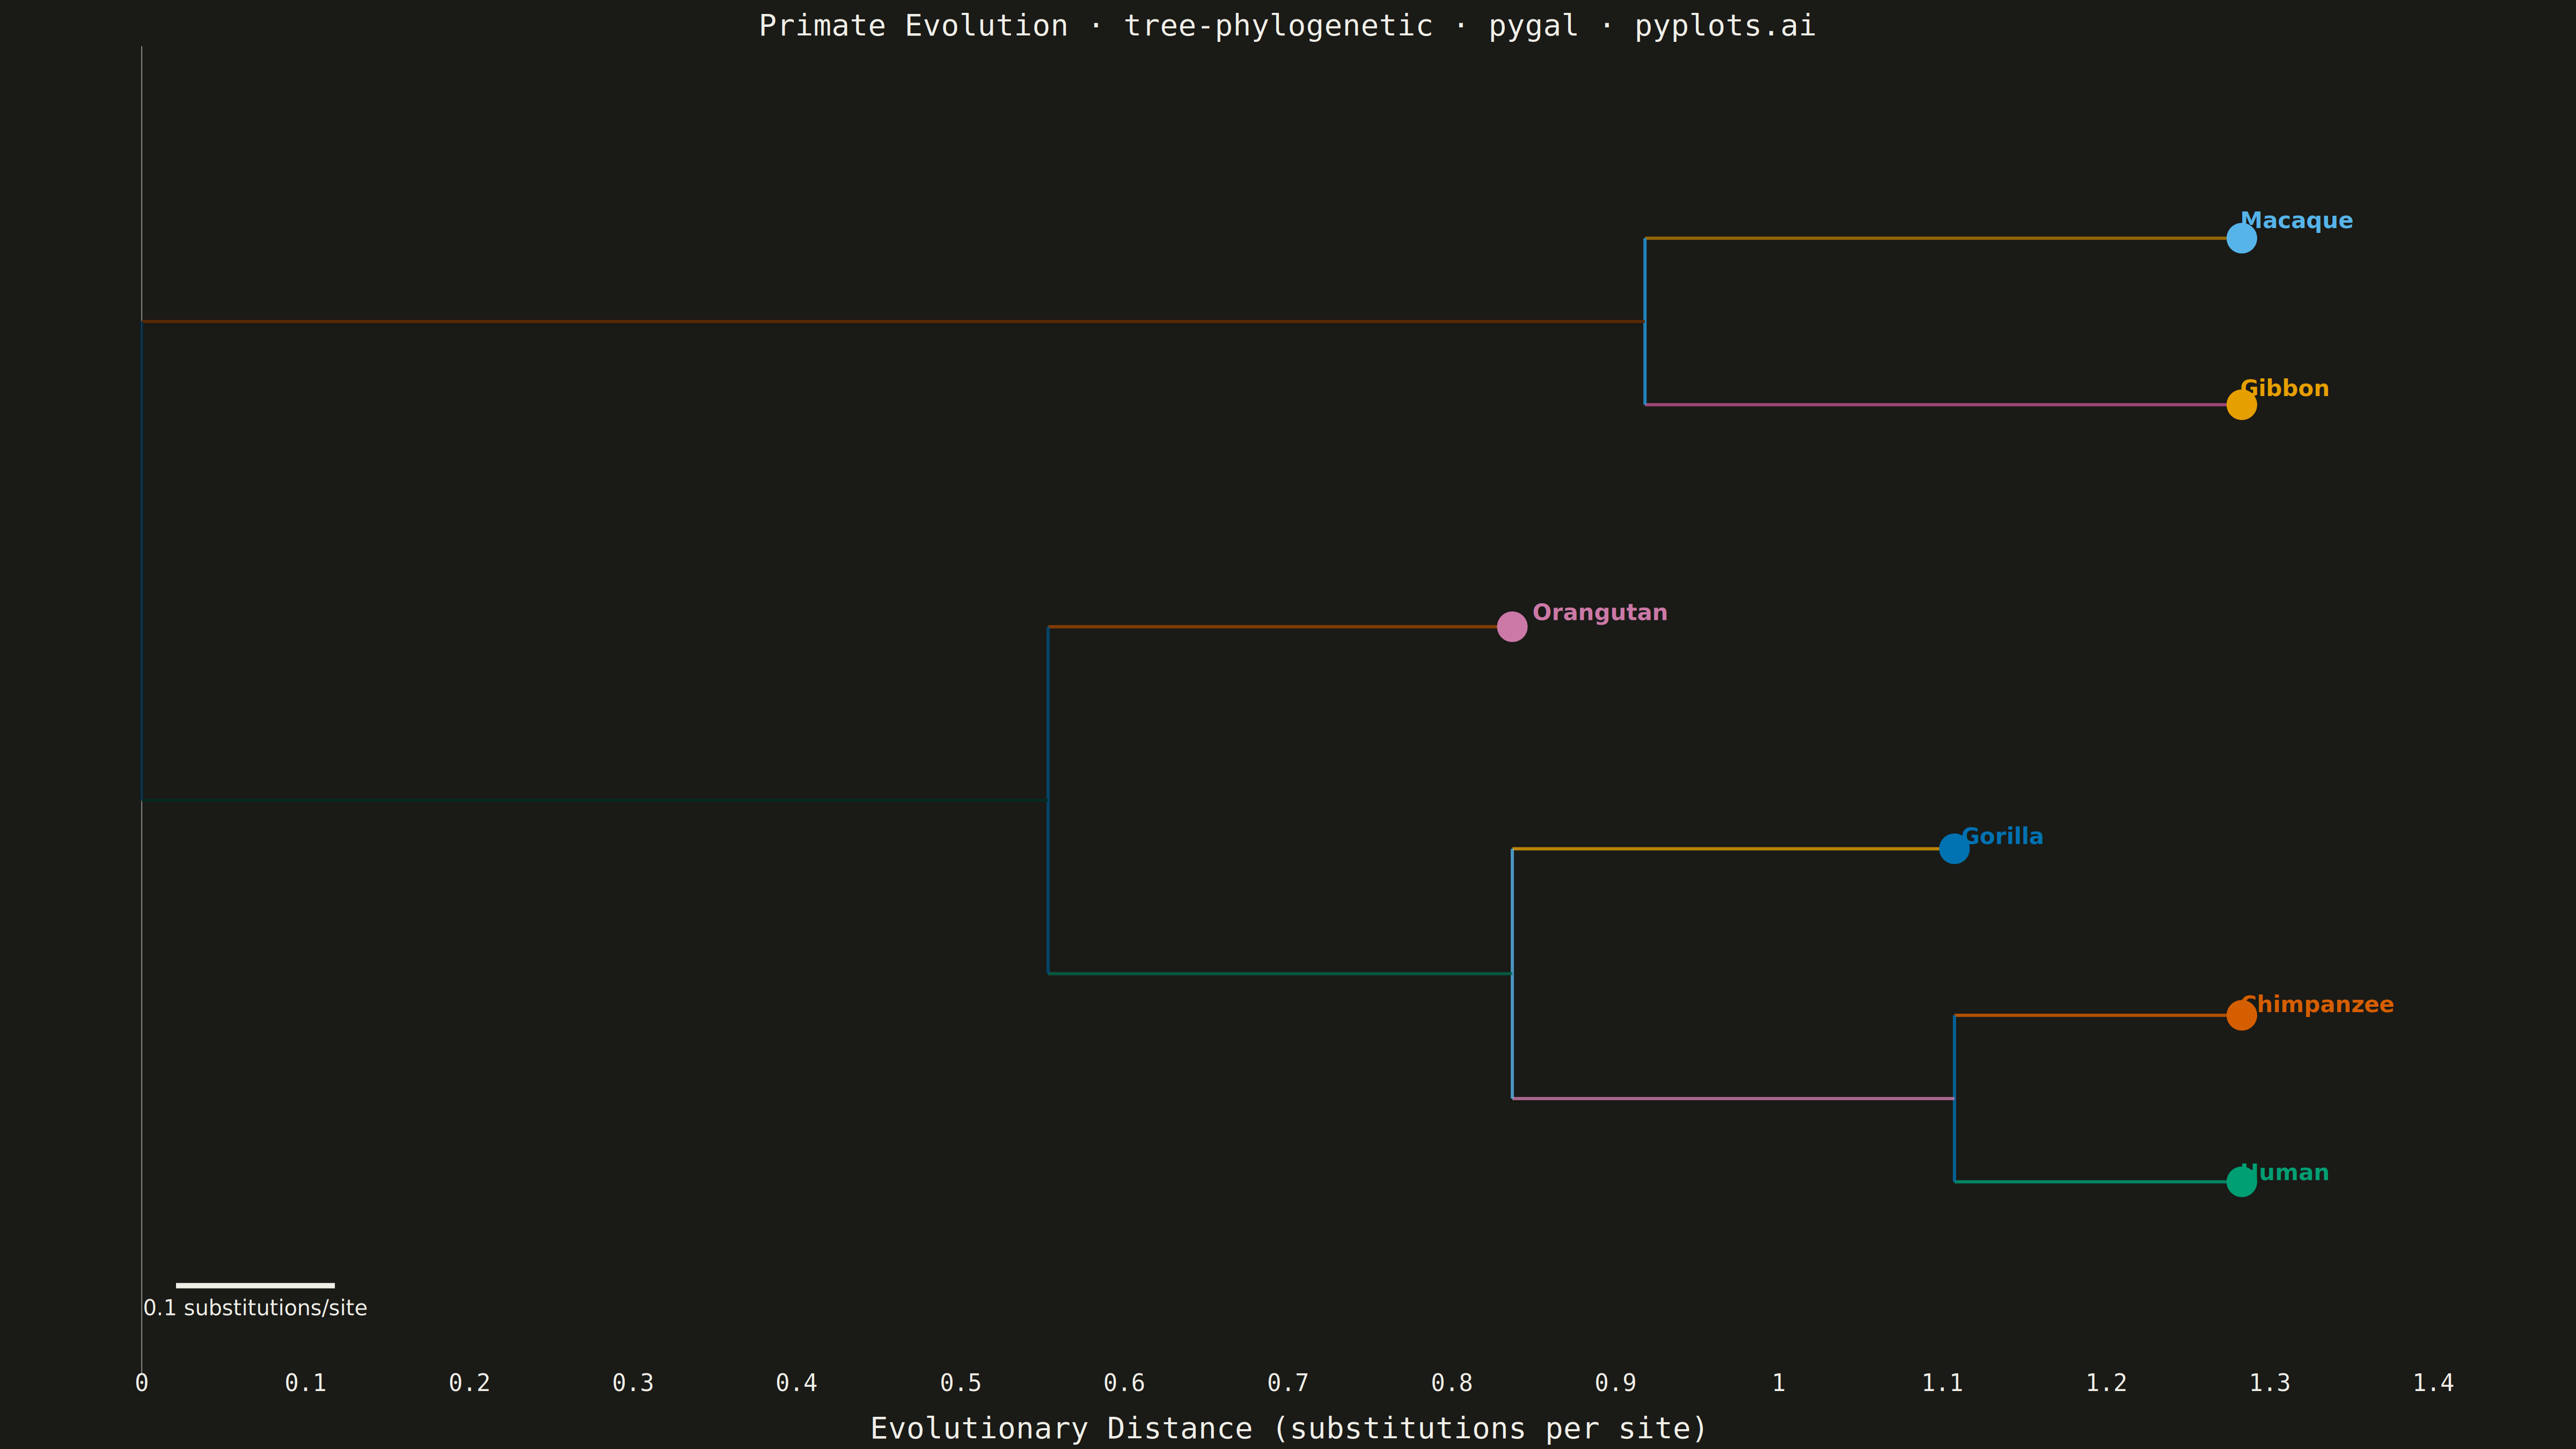Click the Evolutionary Distance axis title
The image size is (2576, 1449).
pyautogui.click(x=1288, y=1428)
